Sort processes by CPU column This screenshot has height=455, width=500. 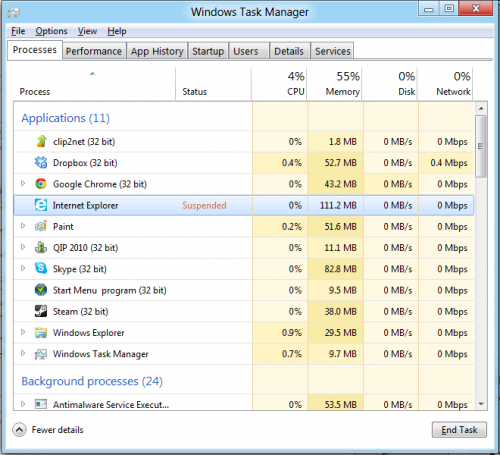tap(280, 84)
